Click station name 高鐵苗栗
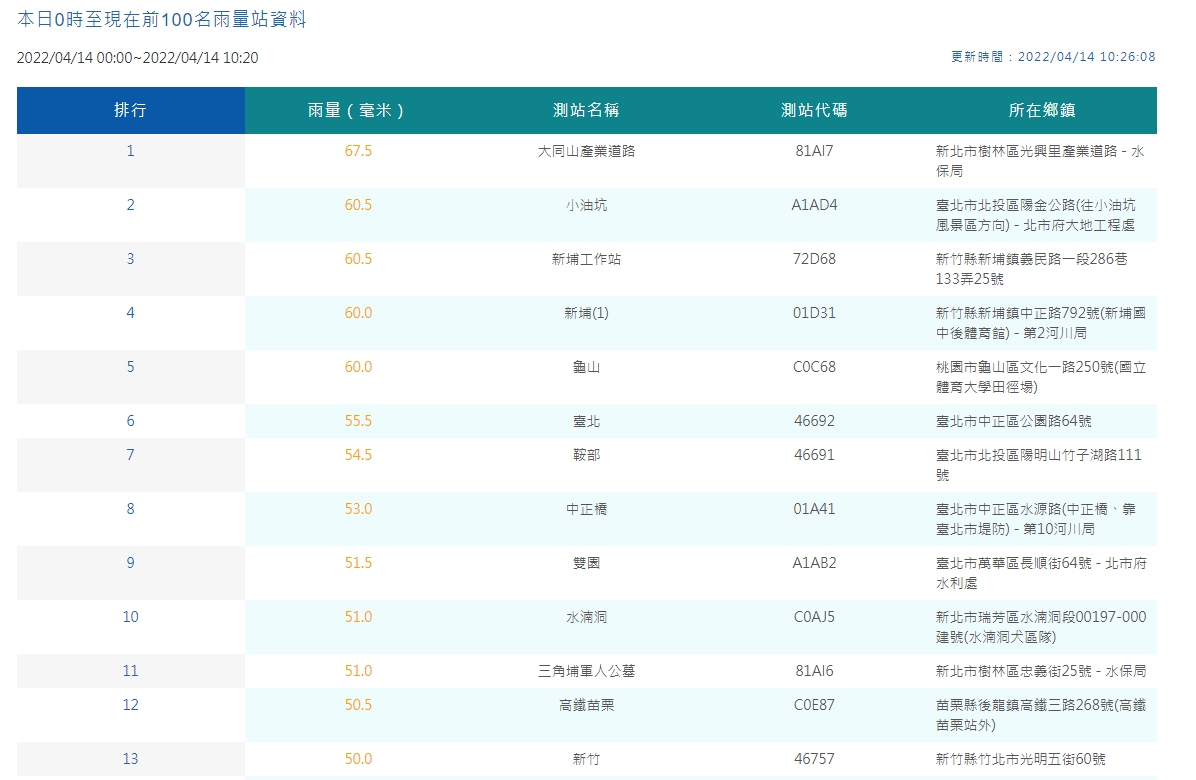1196x780 pixels. tap(587, 706)
